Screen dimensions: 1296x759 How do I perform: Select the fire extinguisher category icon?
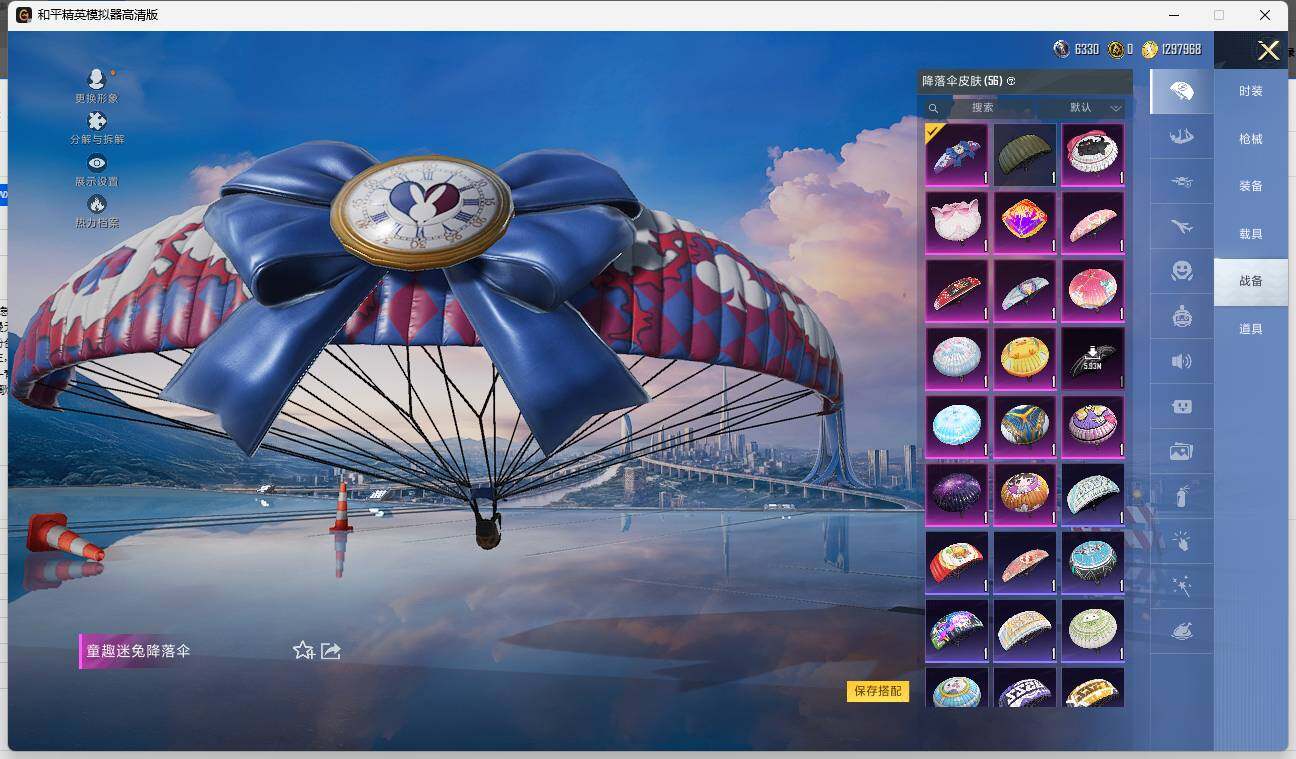coord(1181,497)
